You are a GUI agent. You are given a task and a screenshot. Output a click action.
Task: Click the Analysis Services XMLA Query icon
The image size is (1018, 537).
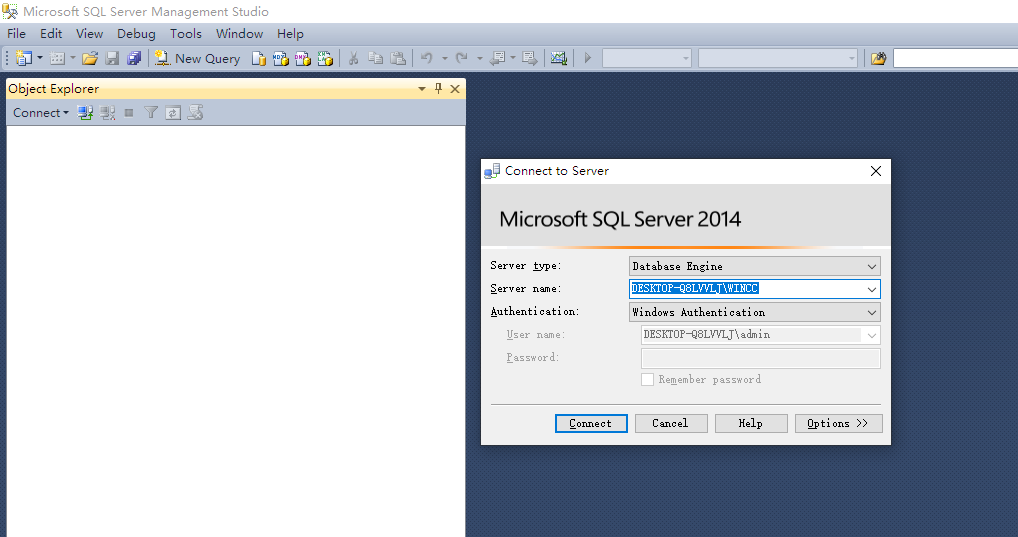coord(325,58)
